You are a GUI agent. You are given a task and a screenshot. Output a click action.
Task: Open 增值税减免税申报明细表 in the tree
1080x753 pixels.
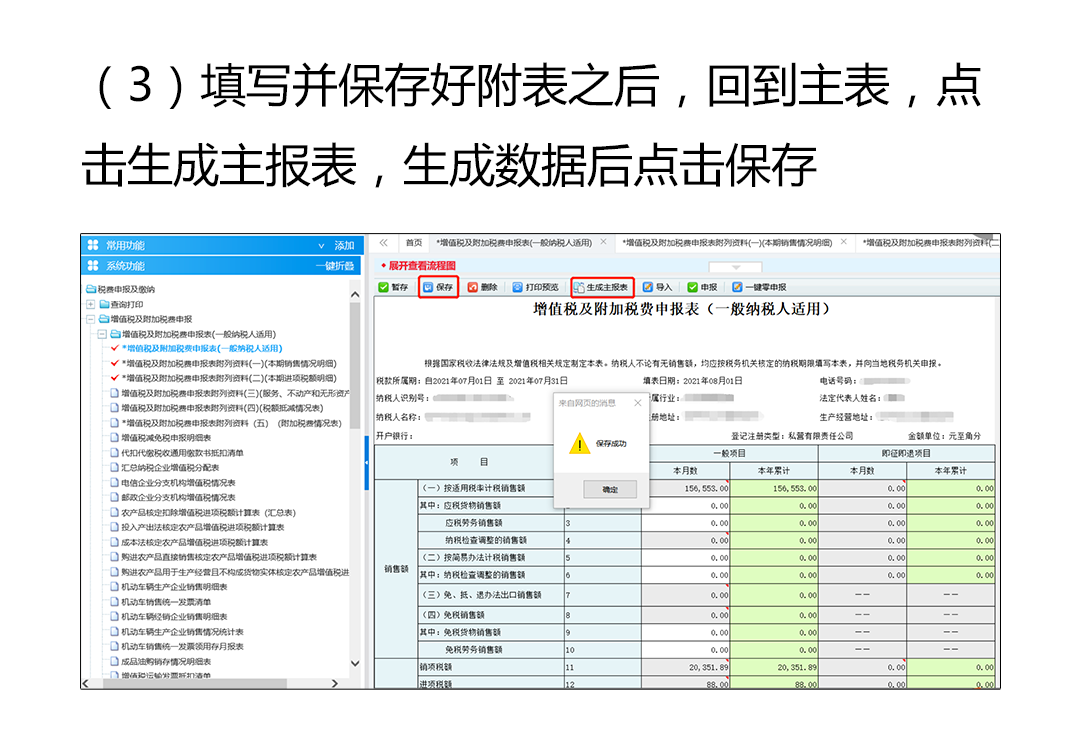click(166, 438)
